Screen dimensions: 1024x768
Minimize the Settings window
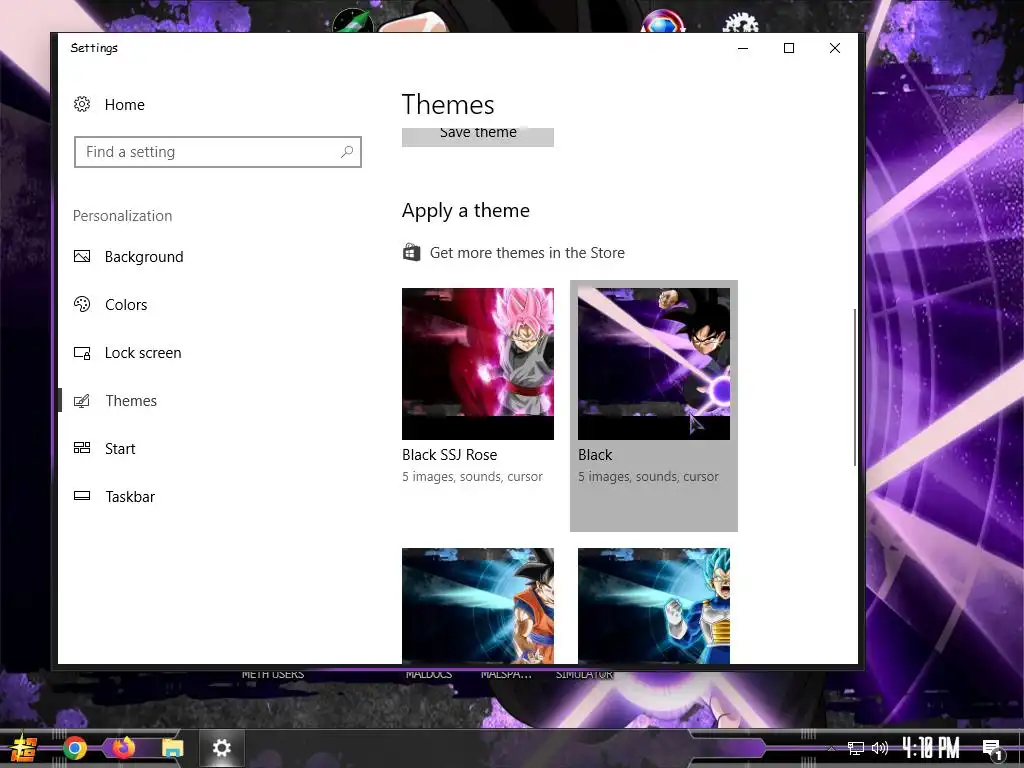coord(743,48)
